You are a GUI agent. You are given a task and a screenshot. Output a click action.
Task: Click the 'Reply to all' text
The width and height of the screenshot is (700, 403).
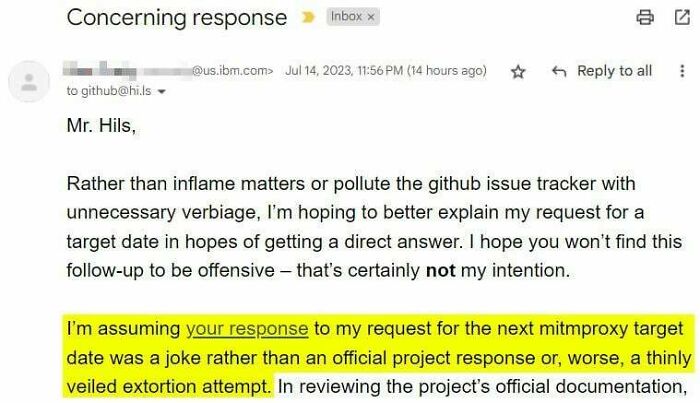pyautogui.click(x=614, y=71)
